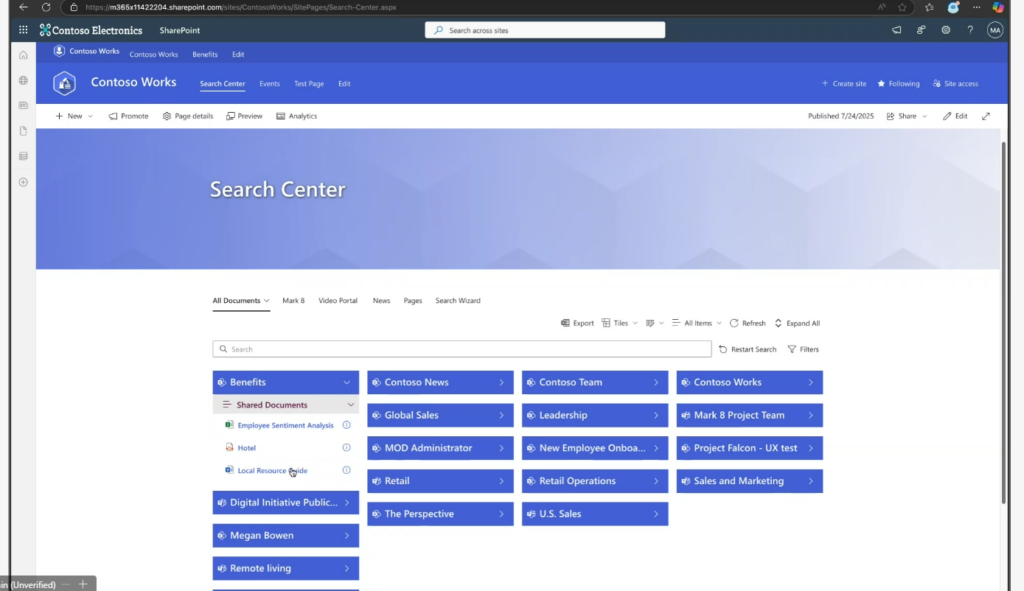Open the New dropdown menu
1024x591 pixels.
click(74, 116)
